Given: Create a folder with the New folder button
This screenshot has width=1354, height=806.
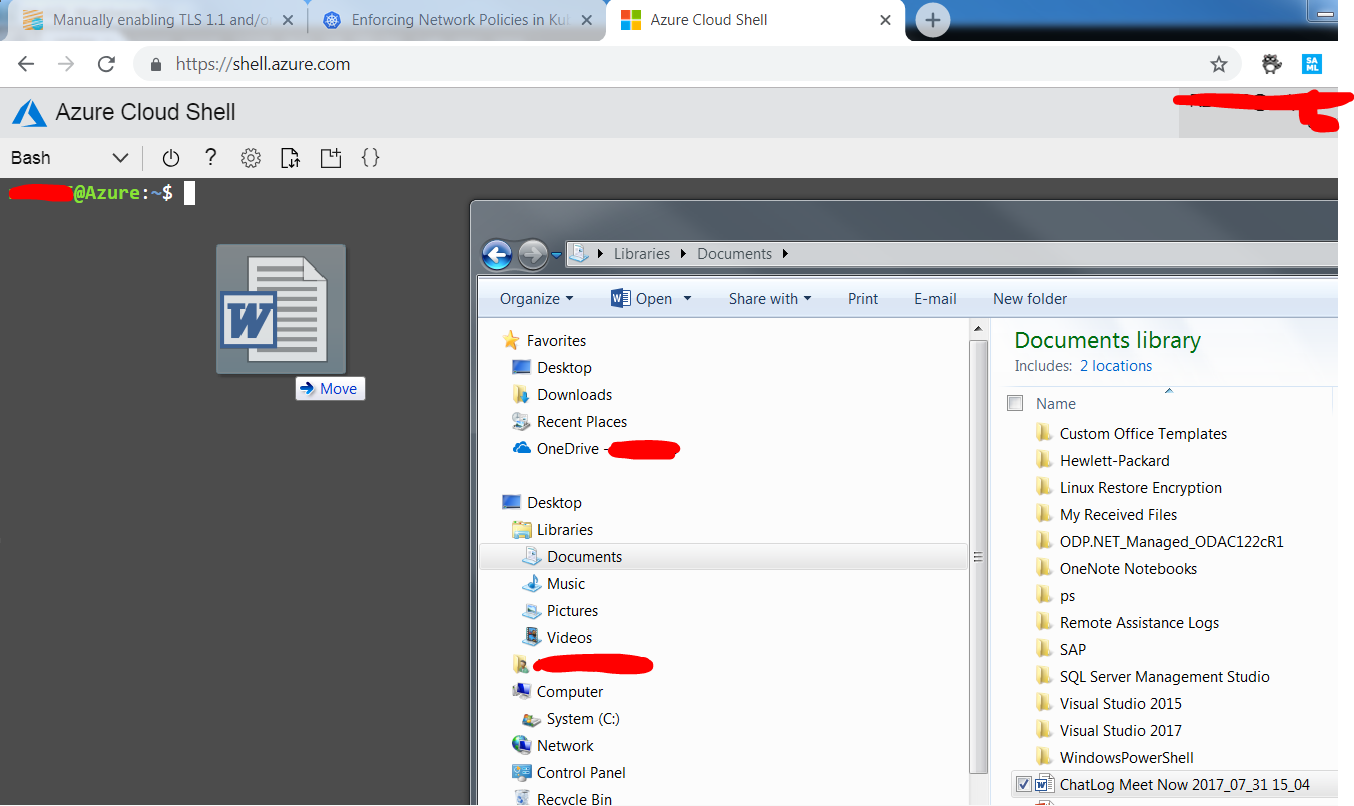Looking at the screenshot, I should click(1029, 298).
